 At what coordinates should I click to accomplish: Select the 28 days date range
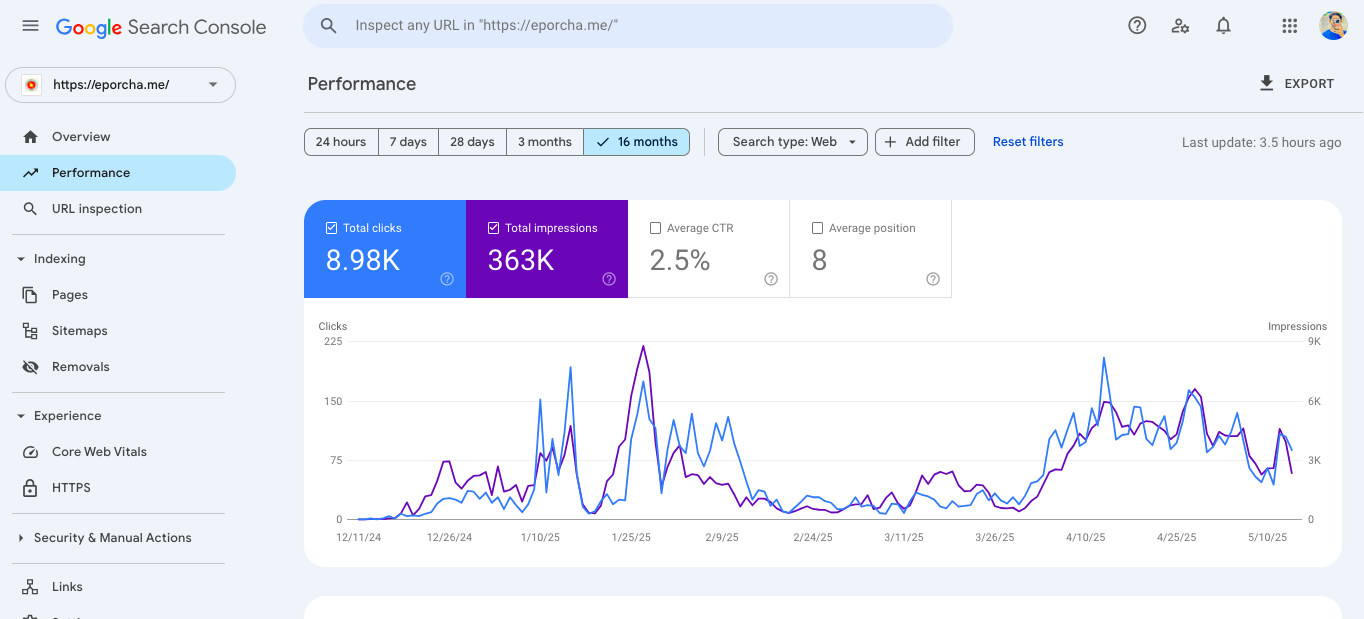(472, 142)
